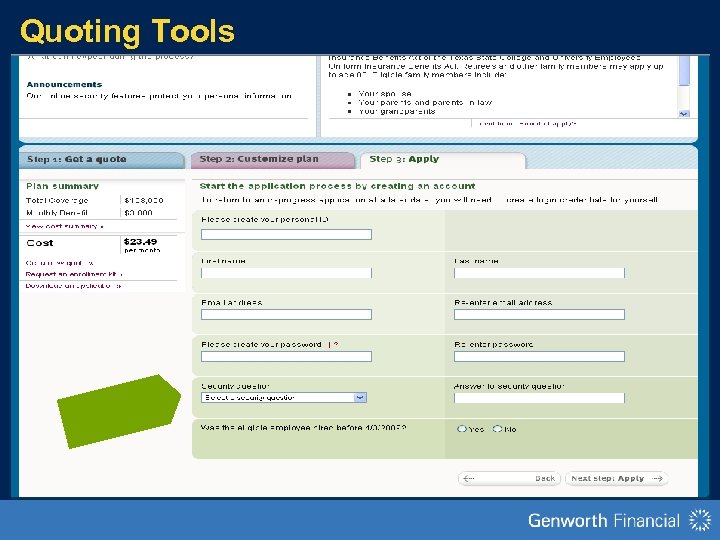Select the Step 3: Apply tab
The image size is (720, 540).
[443, 160]
